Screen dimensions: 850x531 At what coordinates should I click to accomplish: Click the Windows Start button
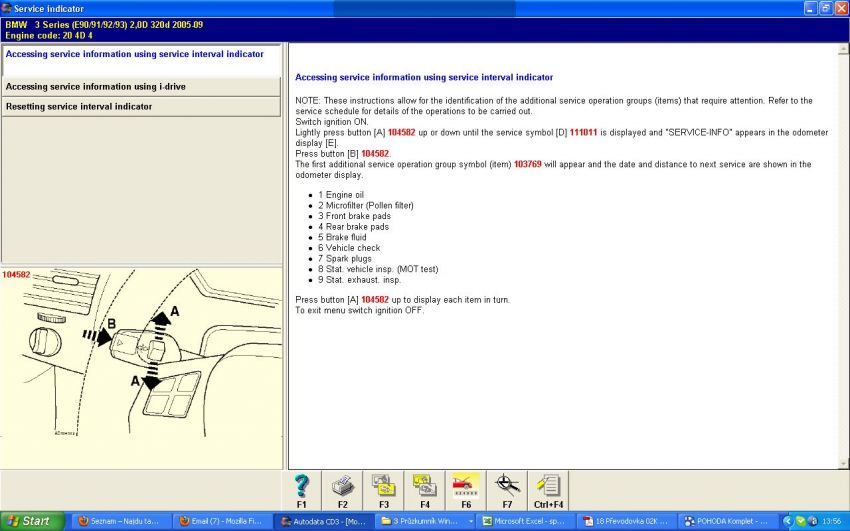tap(32, 521)
